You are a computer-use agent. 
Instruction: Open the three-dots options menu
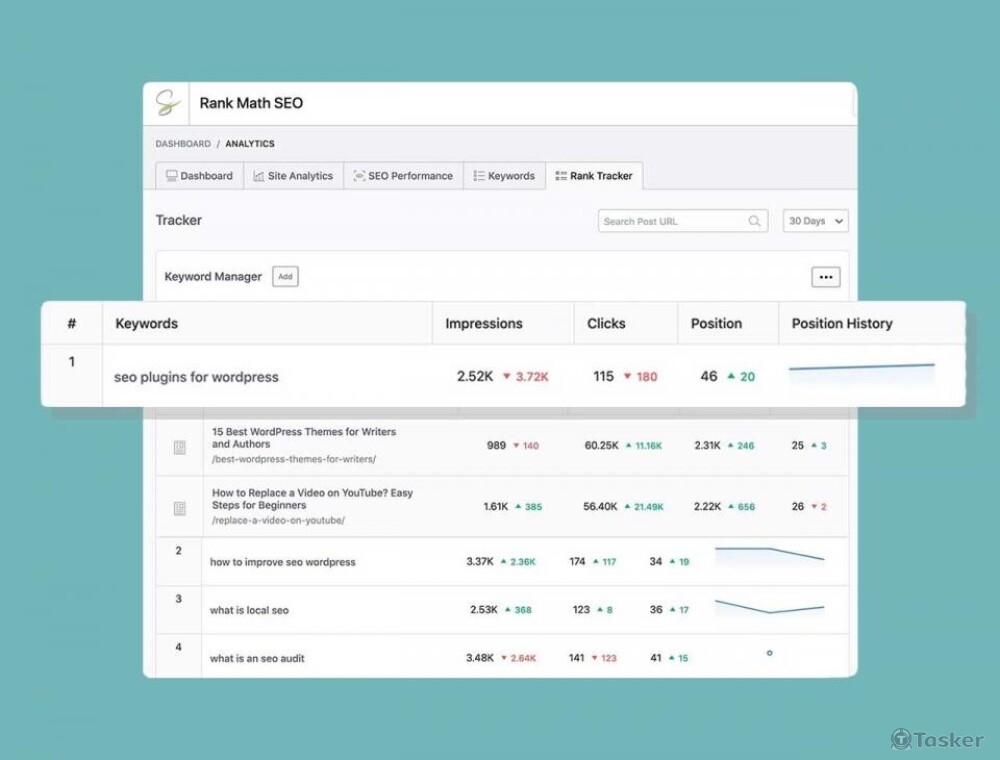pos(825,277)
